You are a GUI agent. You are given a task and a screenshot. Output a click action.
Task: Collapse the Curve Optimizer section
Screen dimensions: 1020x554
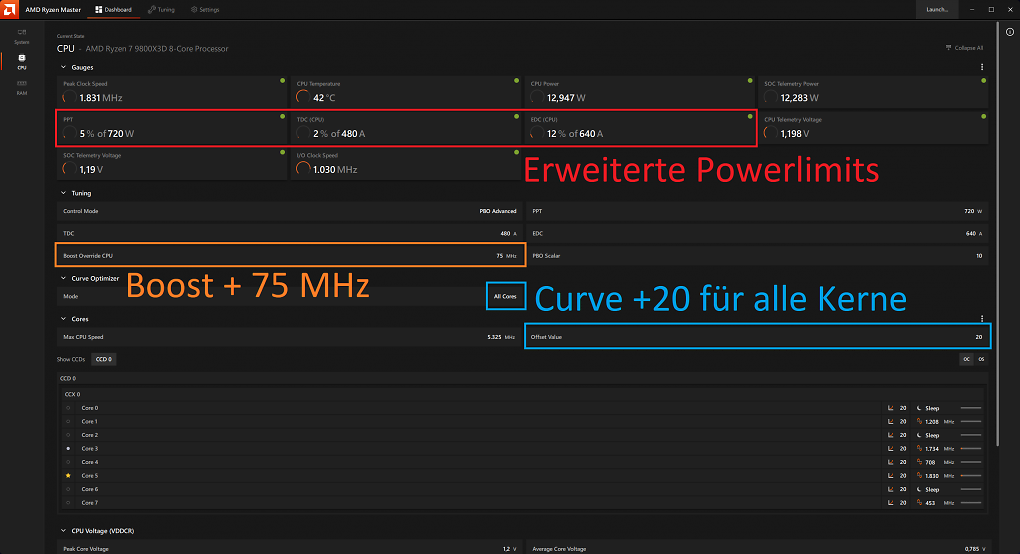tap(63, 278)
